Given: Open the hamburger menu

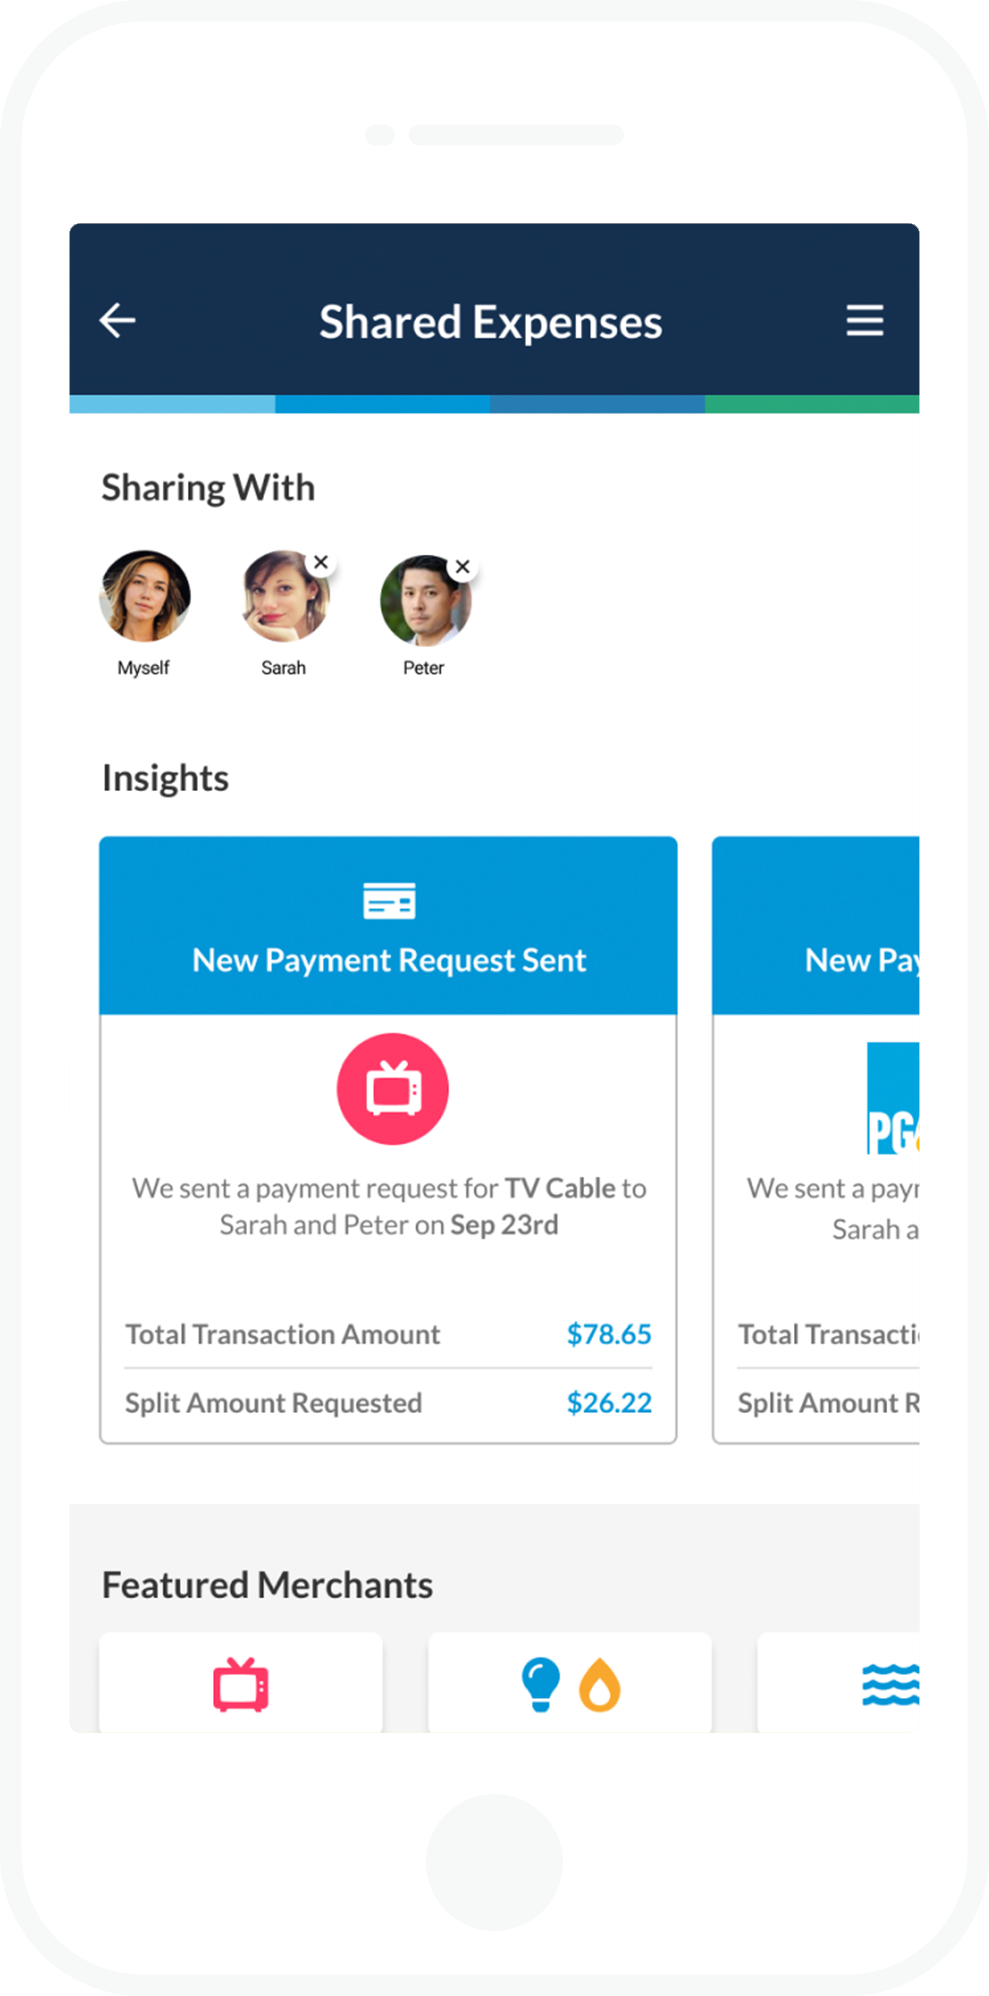Looking at the screenshot, I should 864,320.
